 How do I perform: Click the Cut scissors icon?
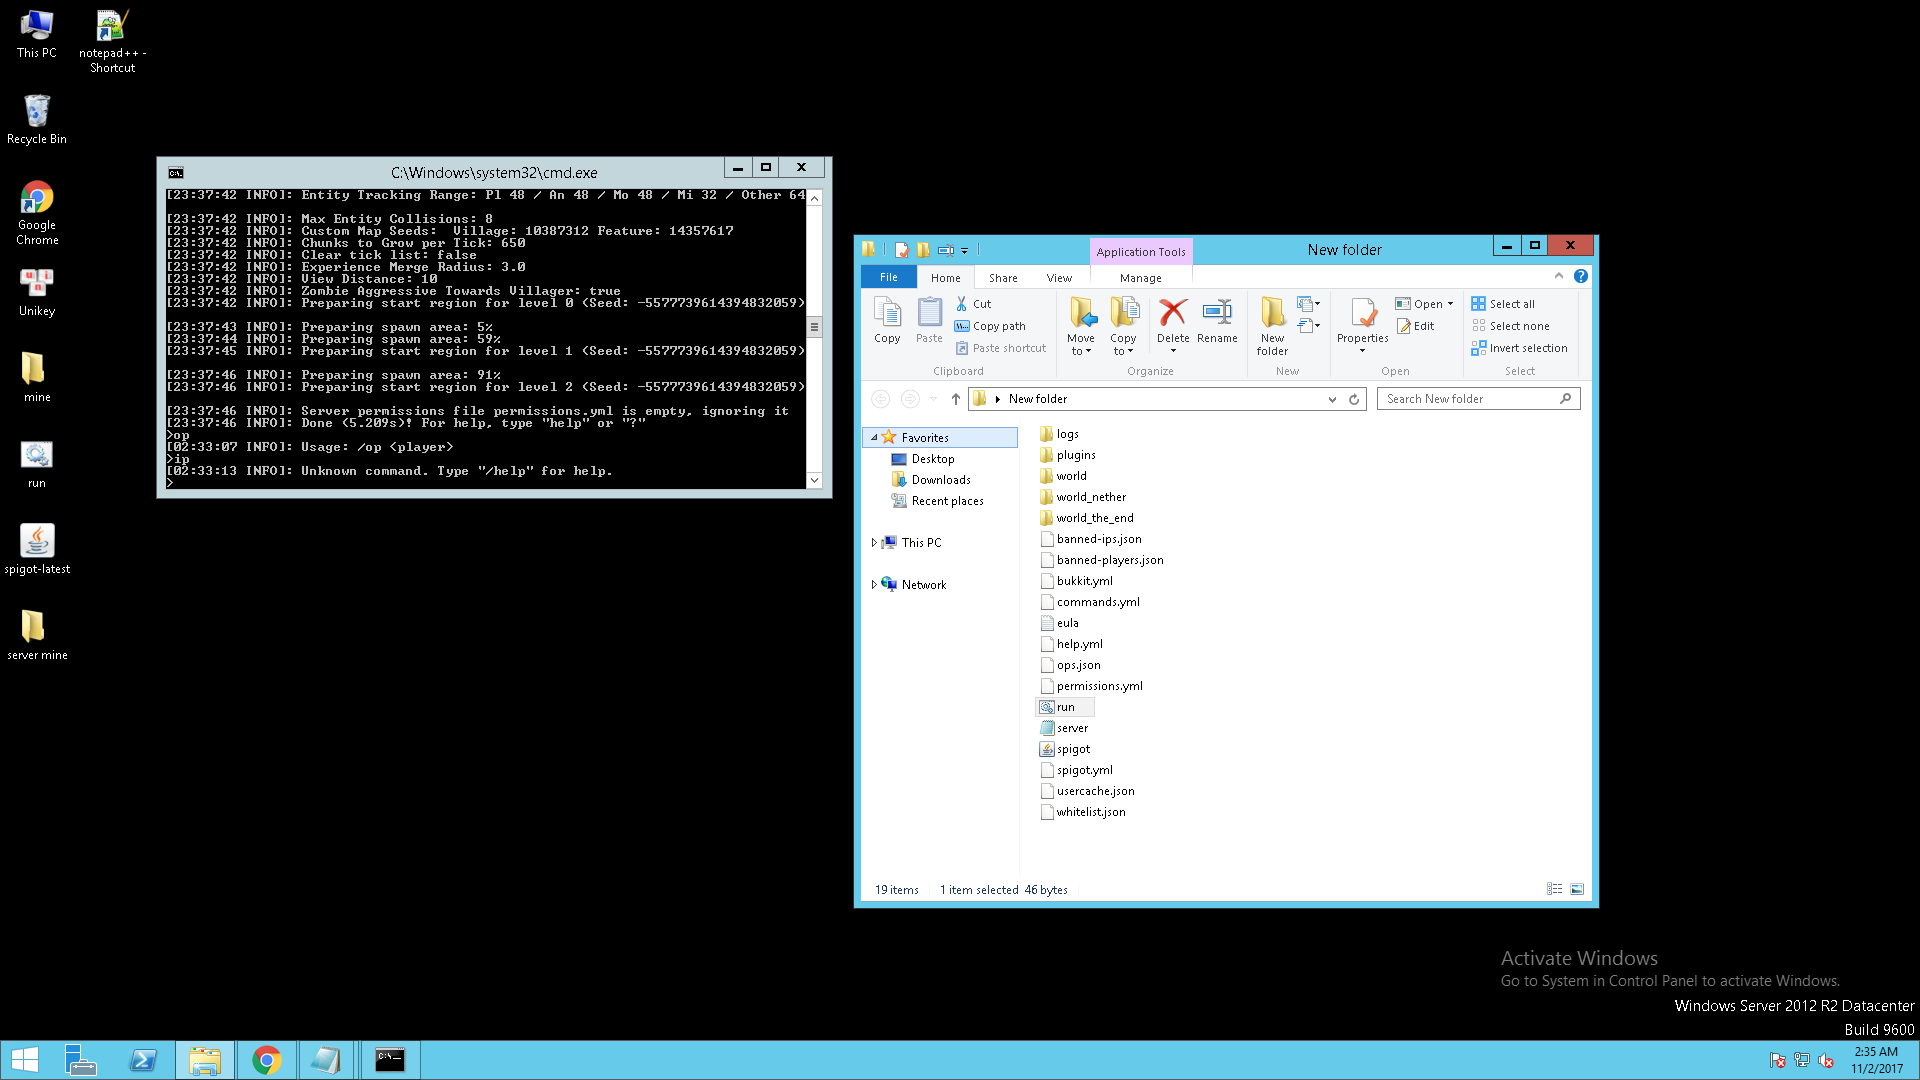pos(962,304)
